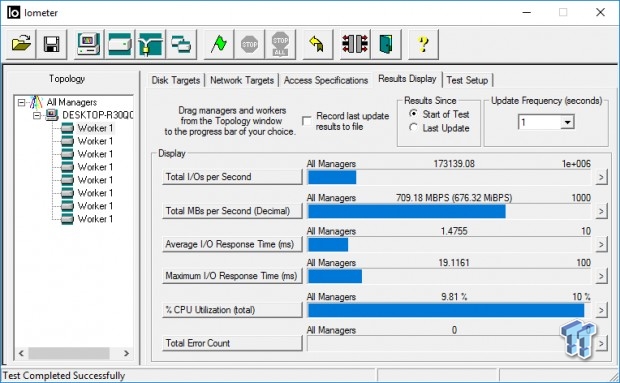Click the Reset Workers arrow icon

click(318, 44)
